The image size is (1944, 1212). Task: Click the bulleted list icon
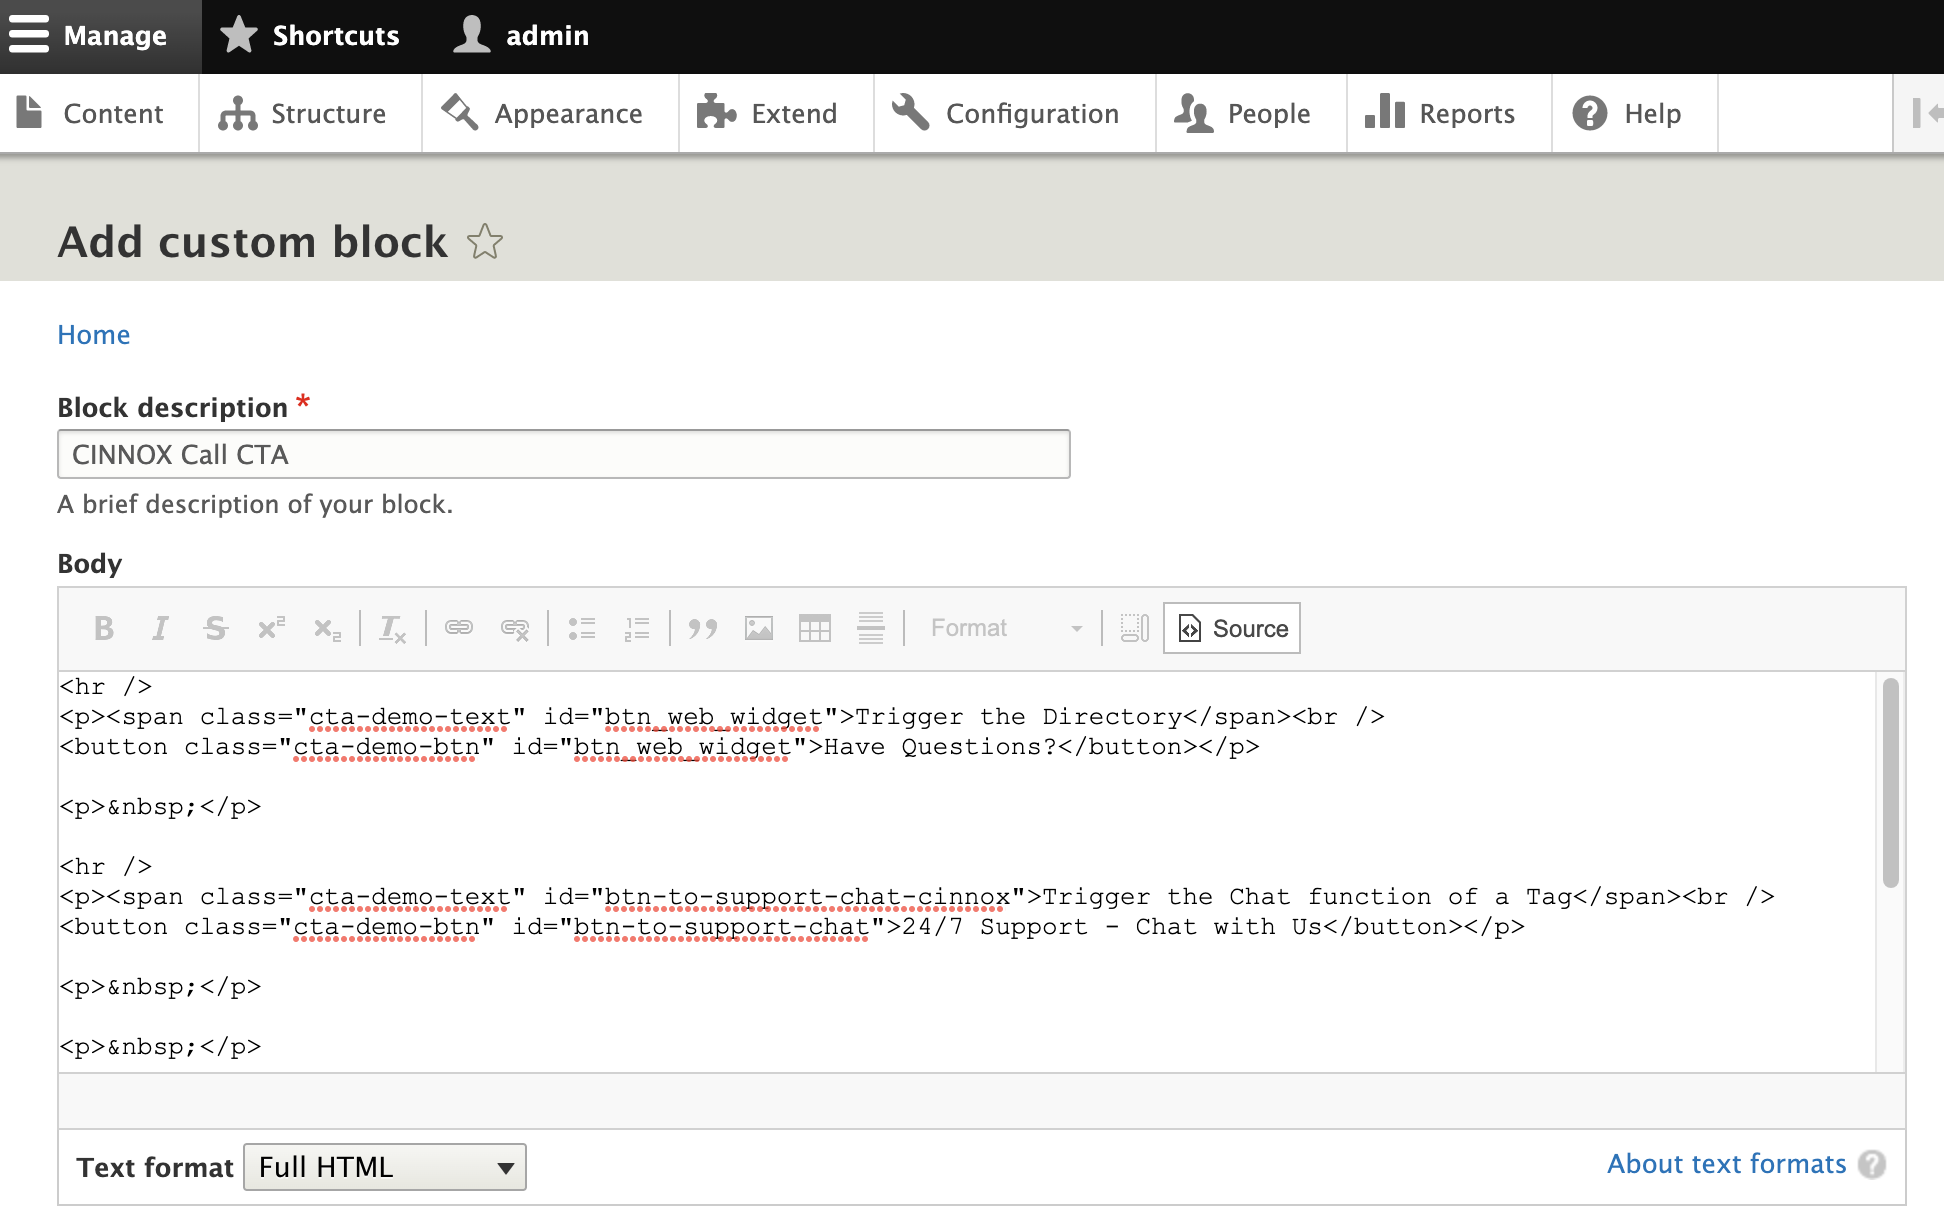(x=582, y=628)
